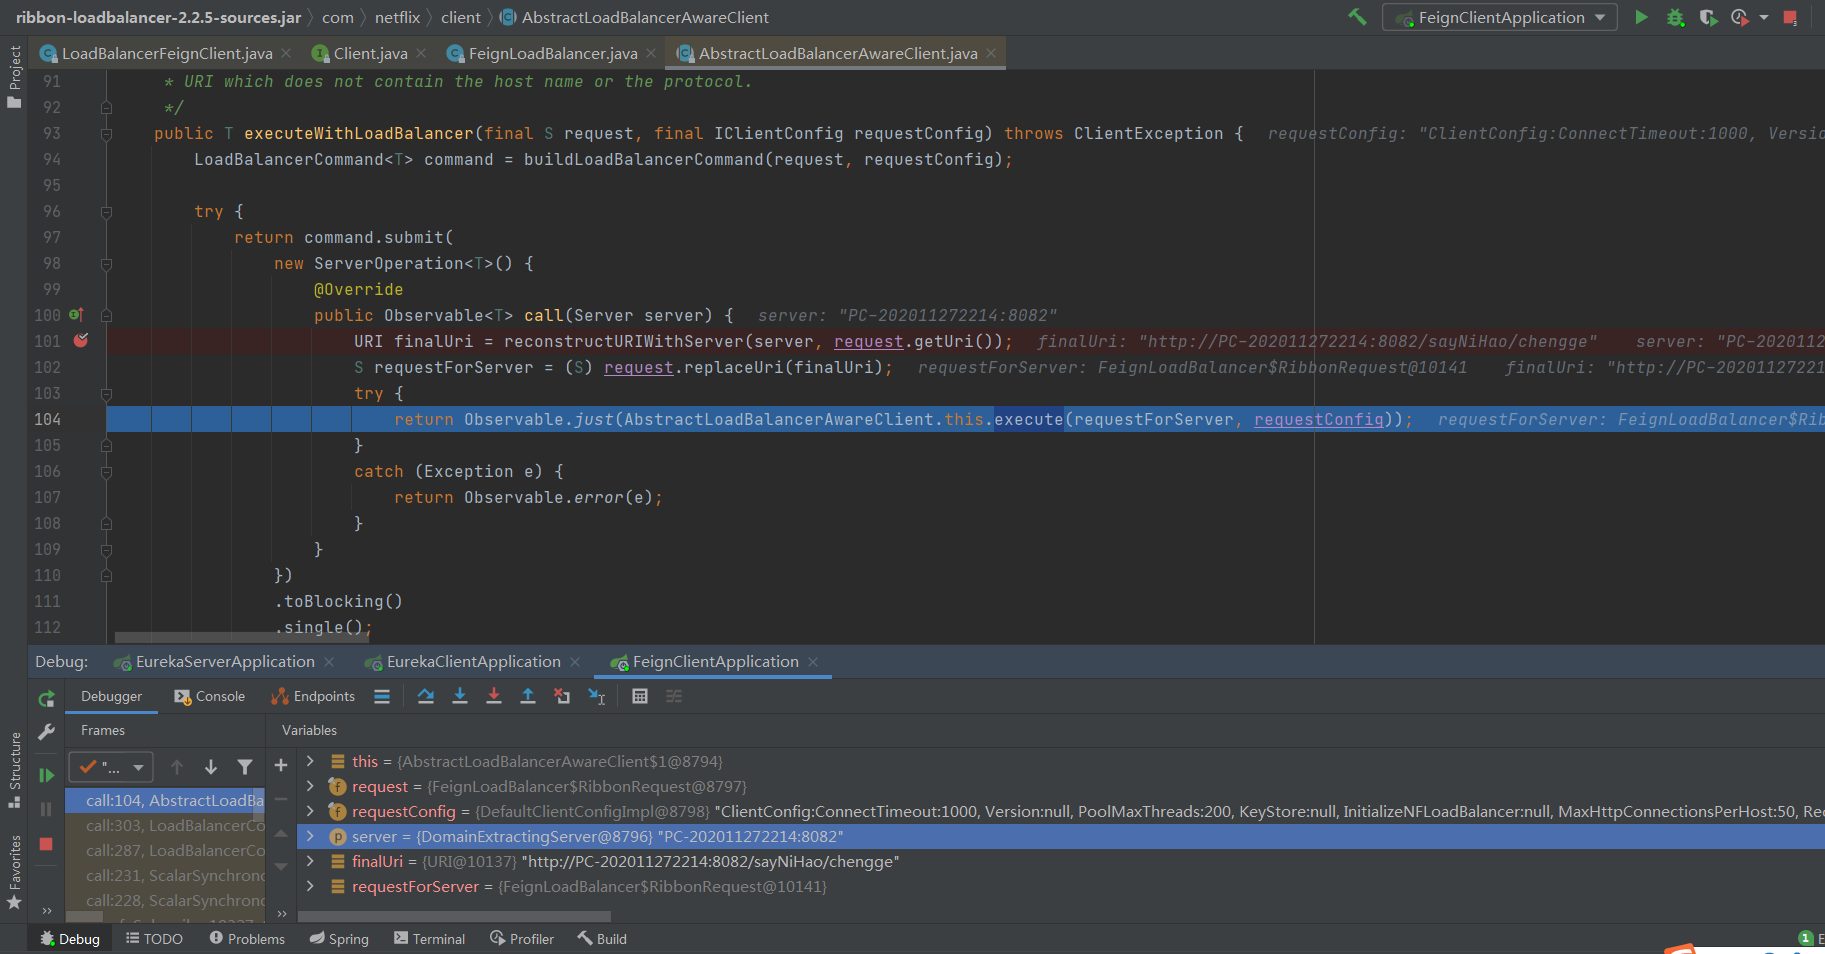Show execution point in debugger toolbar
Image resolution: width=1825 pixels, height=954 pixels.
(x=382, y=696)
